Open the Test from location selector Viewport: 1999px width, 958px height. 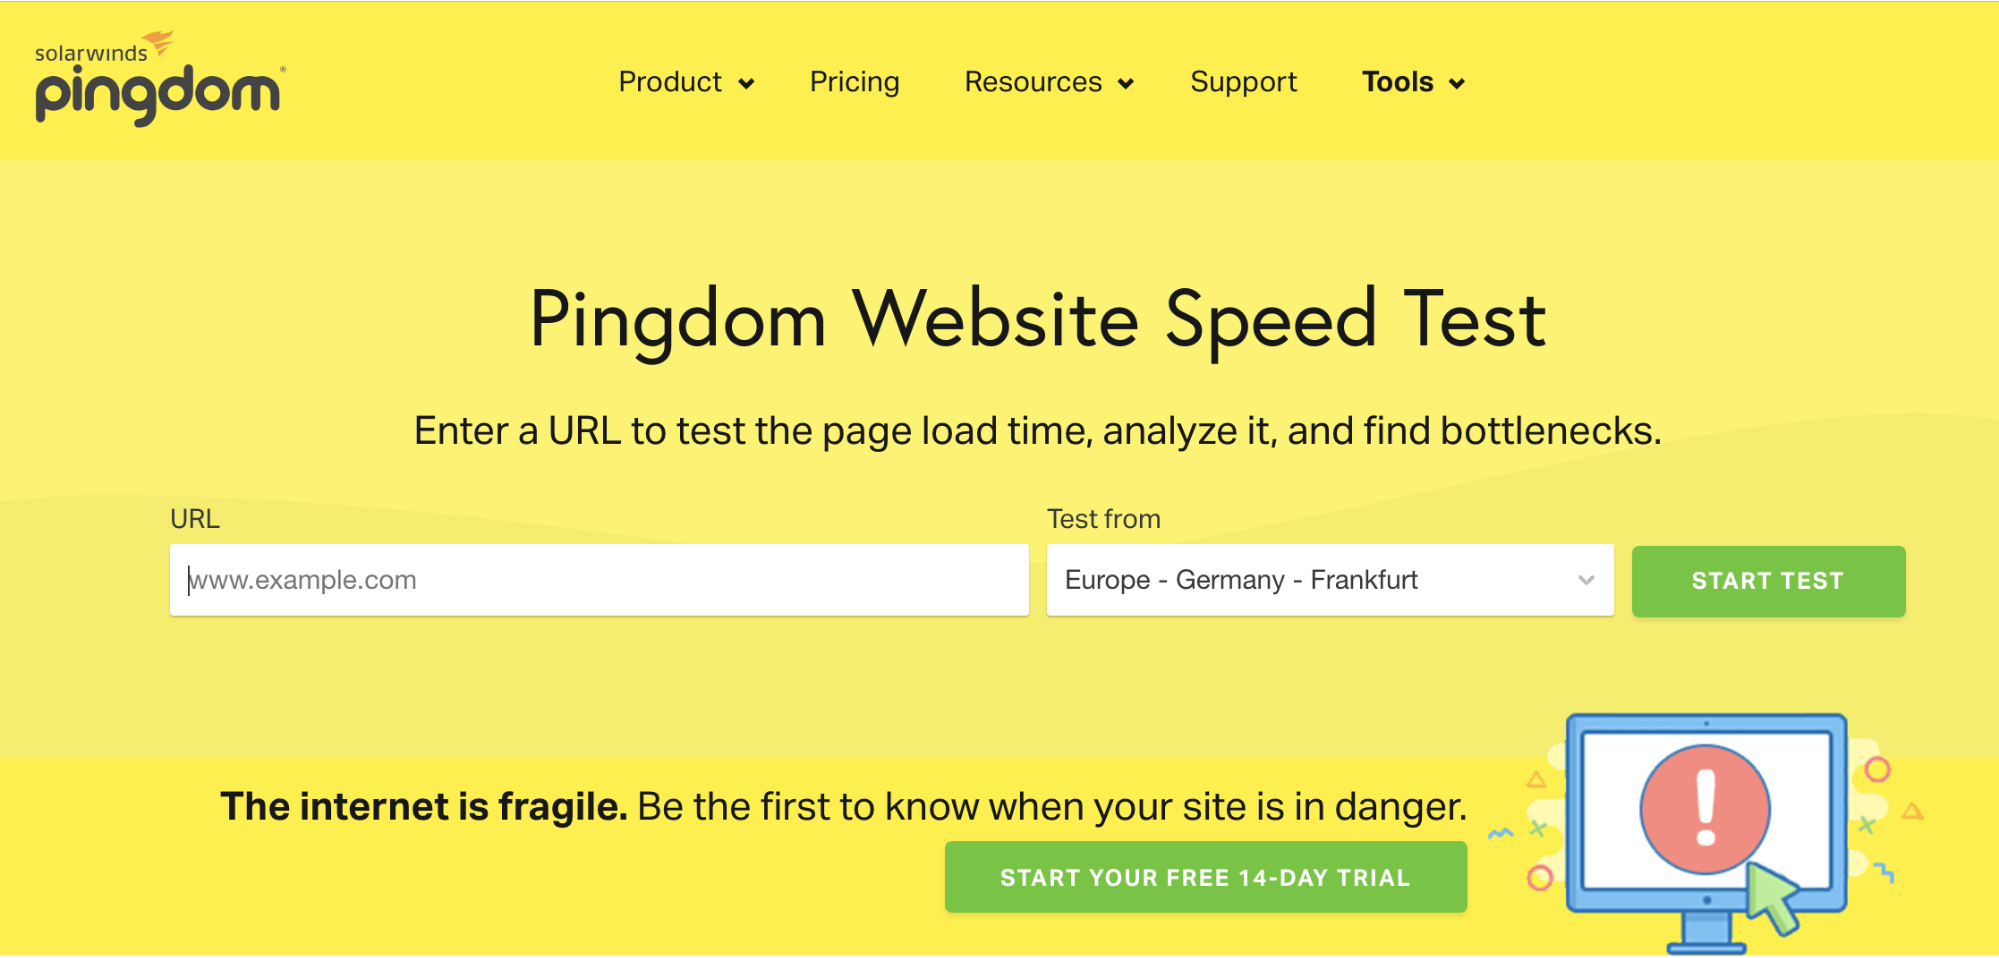[1330, 580]
